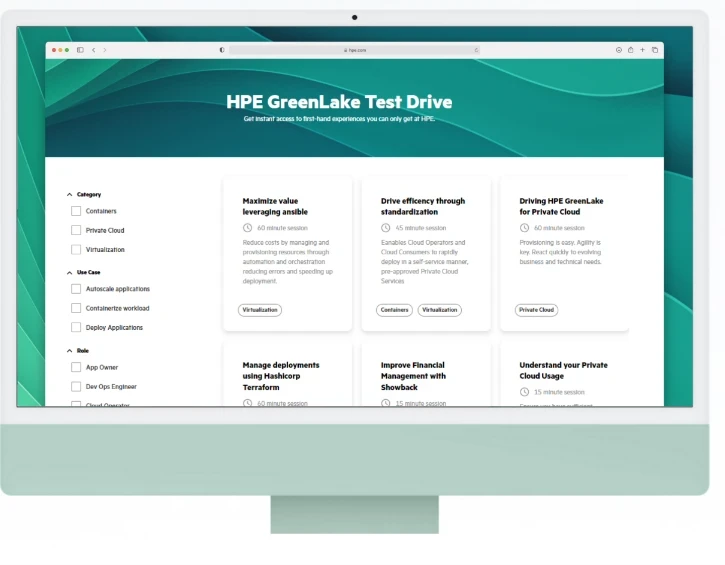
Task: Check the Containers category checkbox
Action: [76, 211]
